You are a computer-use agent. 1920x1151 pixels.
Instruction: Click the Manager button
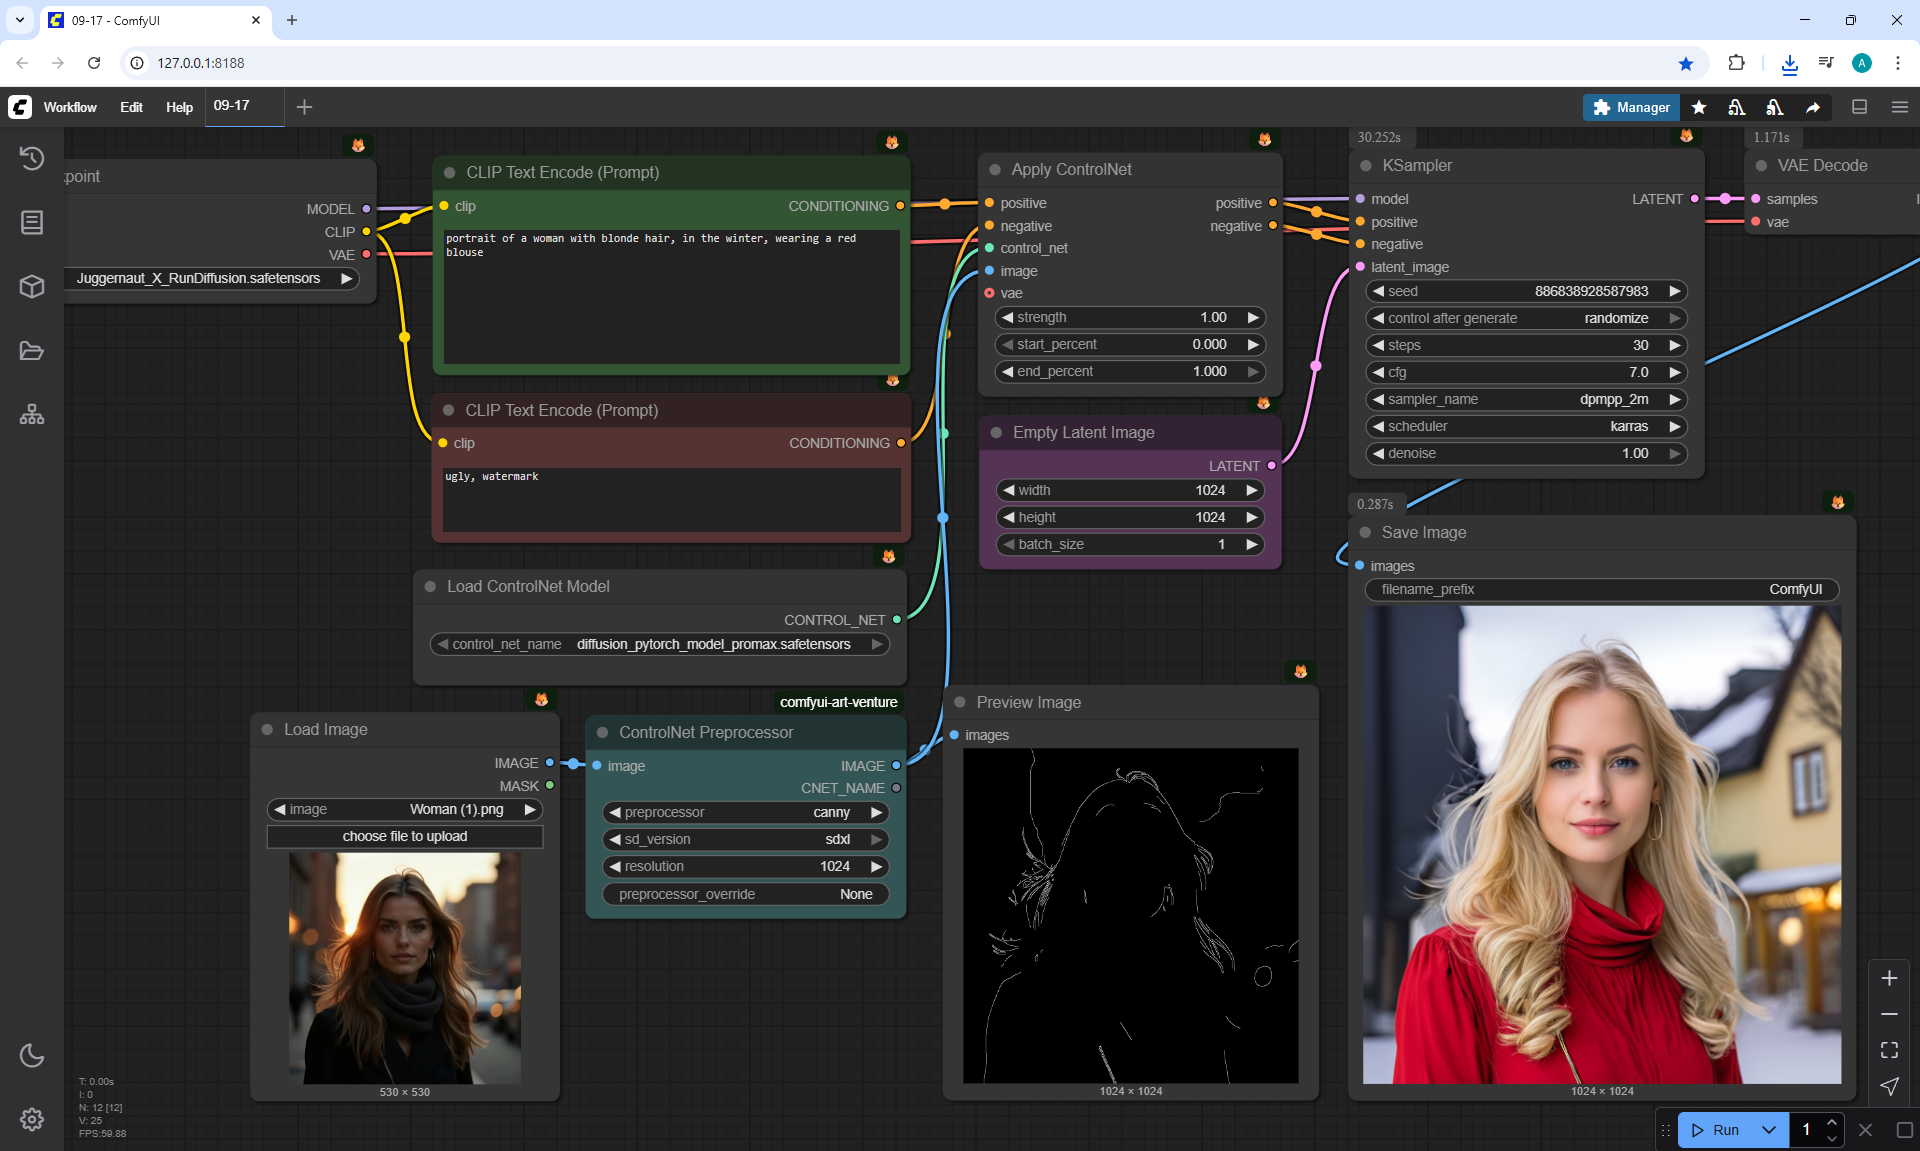click(x=1631, y=107)
